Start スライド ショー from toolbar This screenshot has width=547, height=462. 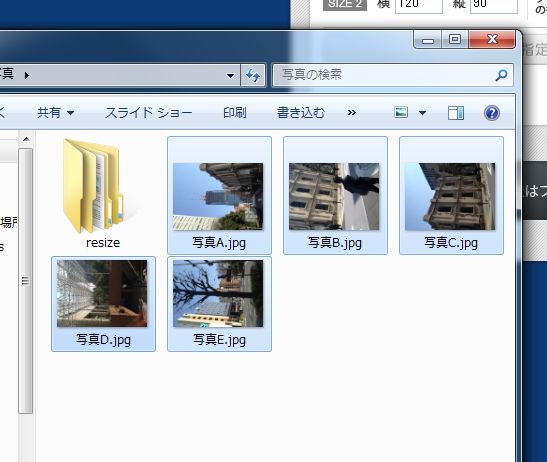tap(149, 113)
